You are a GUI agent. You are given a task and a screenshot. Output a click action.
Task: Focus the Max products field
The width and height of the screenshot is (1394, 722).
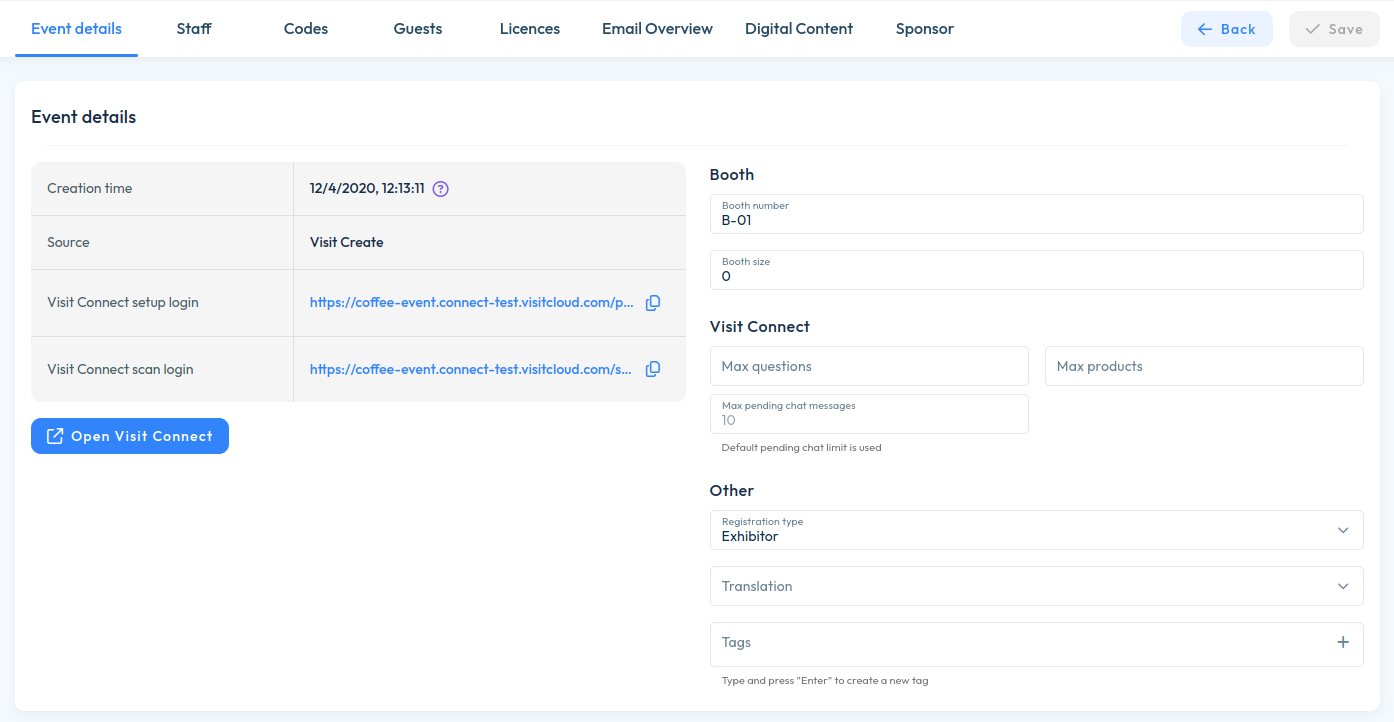tap(1204, 366)
